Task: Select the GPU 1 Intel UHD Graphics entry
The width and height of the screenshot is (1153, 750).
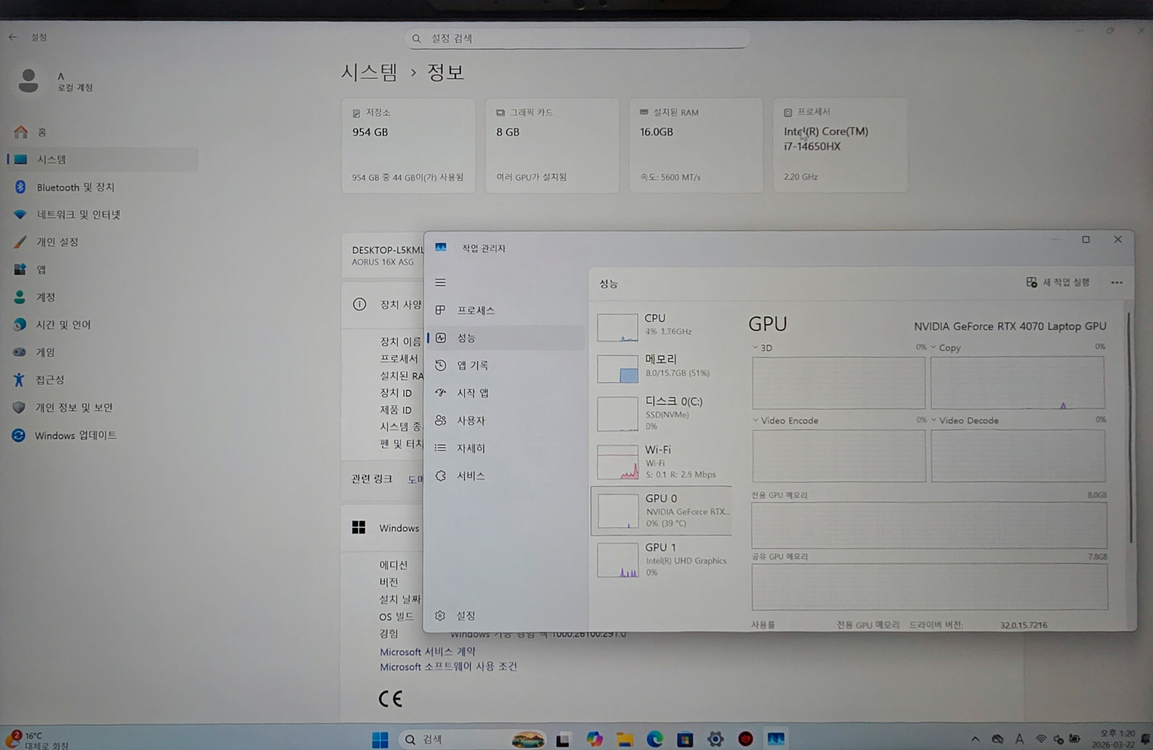Action: [661, 559]
